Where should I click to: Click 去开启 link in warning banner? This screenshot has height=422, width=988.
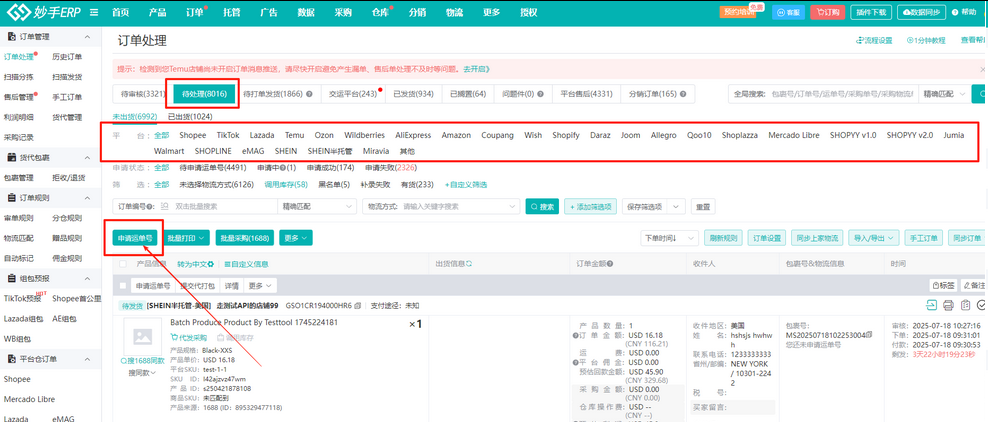[x=476, y=69]
